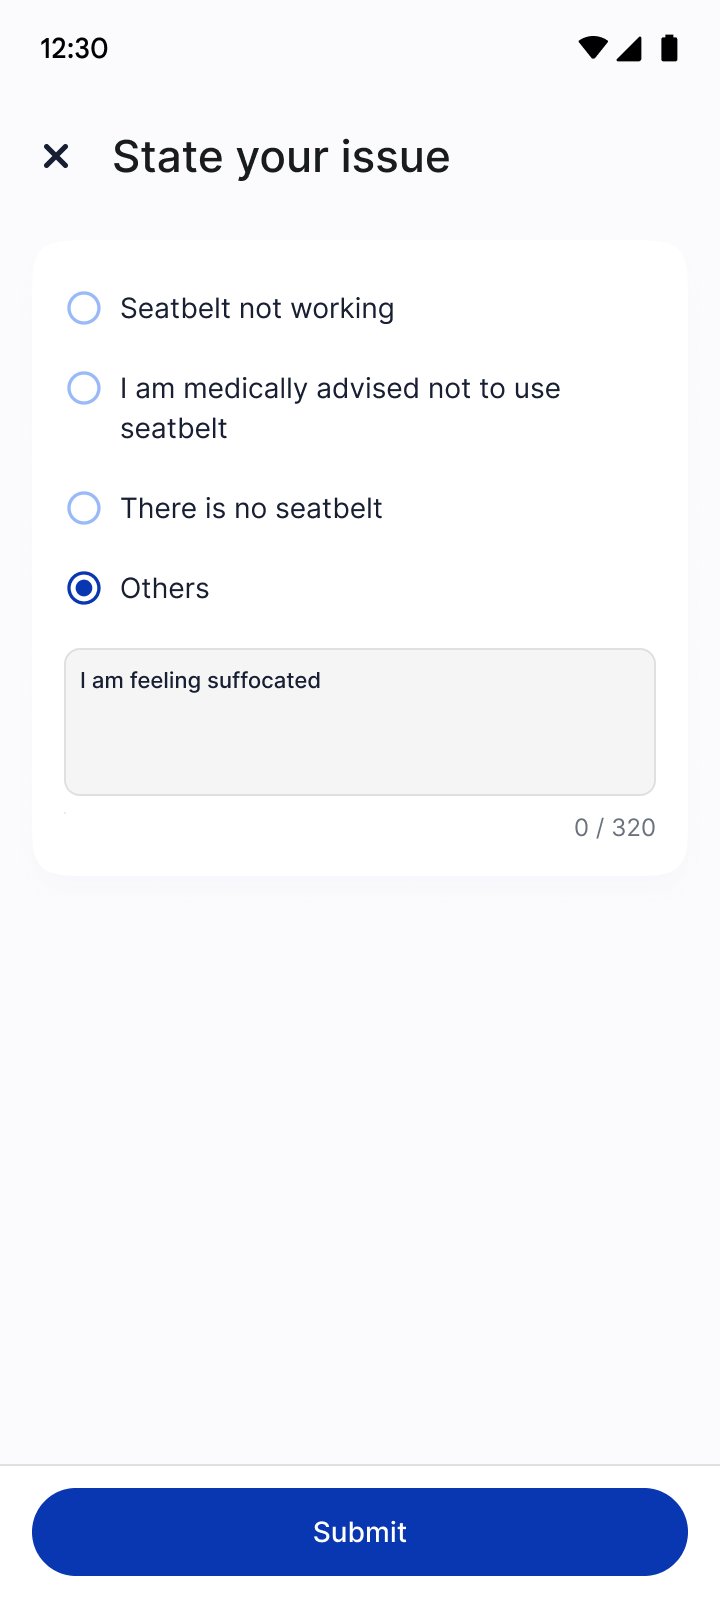Tap the "Others" option label
This screenshot has width=720, height=1600.
[165, 588]
